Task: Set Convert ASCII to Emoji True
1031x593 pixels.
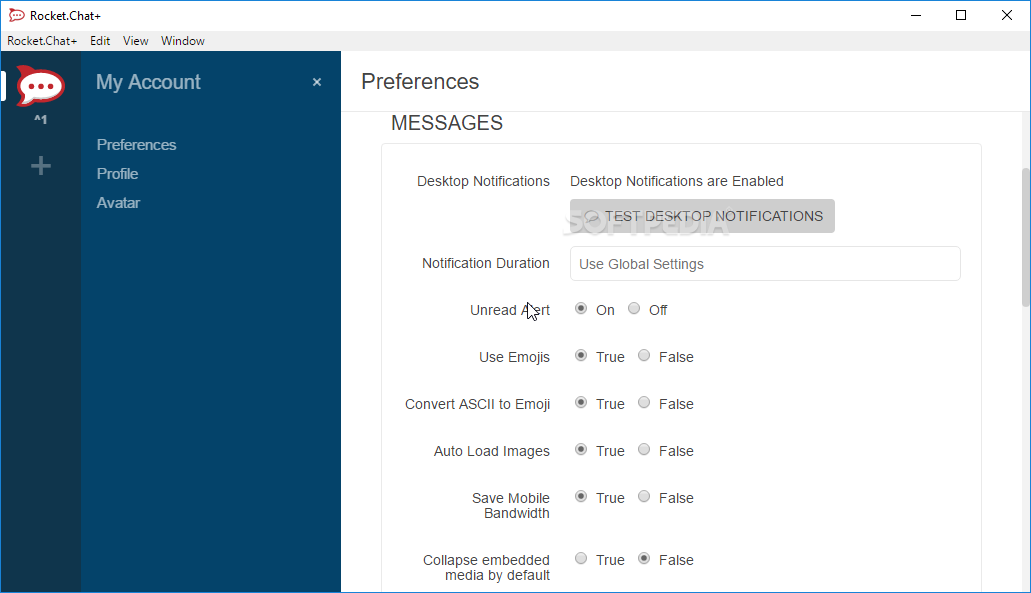Action: (581, 402)
